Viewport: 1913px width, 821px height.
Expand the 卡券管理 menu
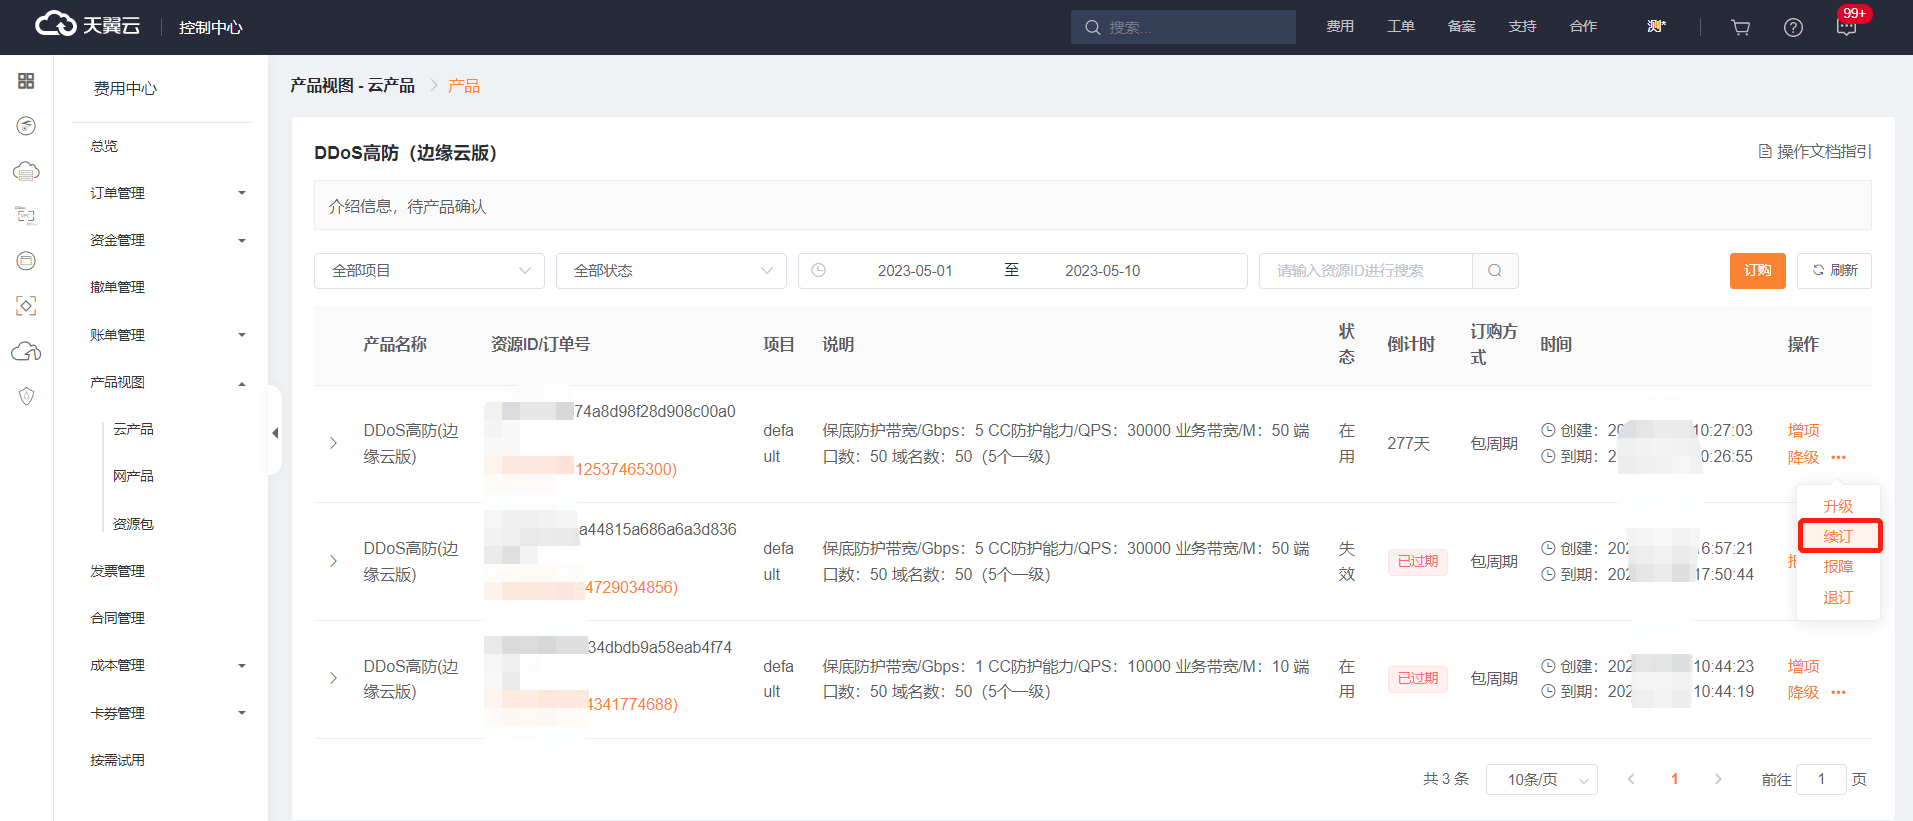click(168, 713)
